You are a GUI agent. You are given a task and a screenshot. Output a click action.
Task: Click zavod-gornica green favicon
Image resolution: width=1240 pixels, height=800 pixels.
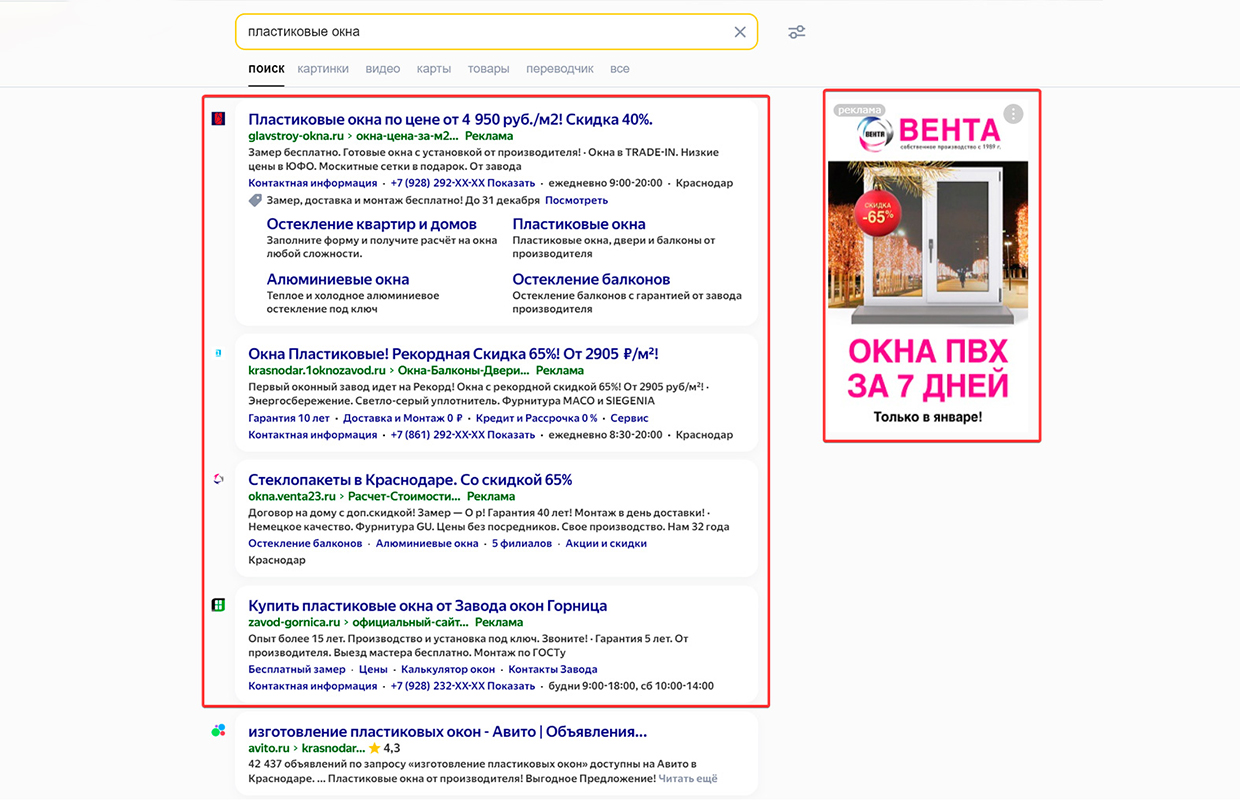[x=218, y=605]
